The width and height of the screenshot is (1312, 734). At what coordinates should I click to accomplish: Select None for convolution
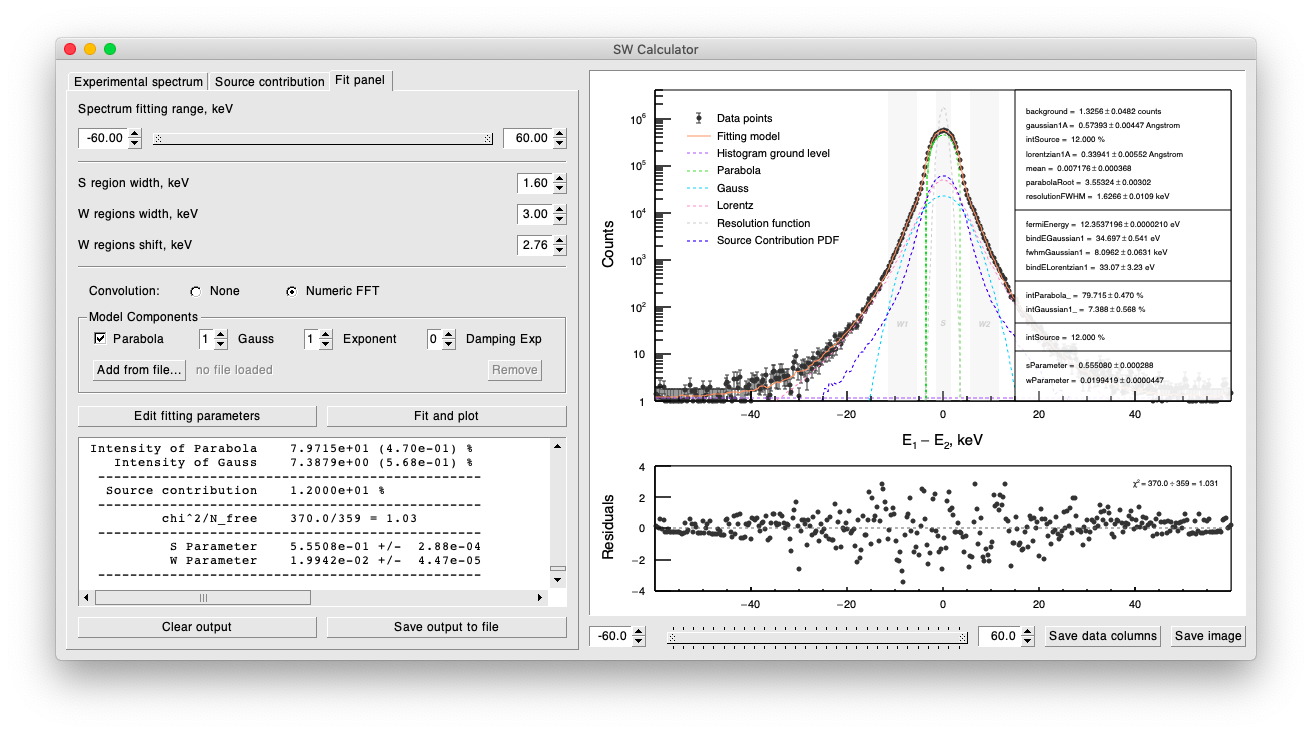point(196,291)
